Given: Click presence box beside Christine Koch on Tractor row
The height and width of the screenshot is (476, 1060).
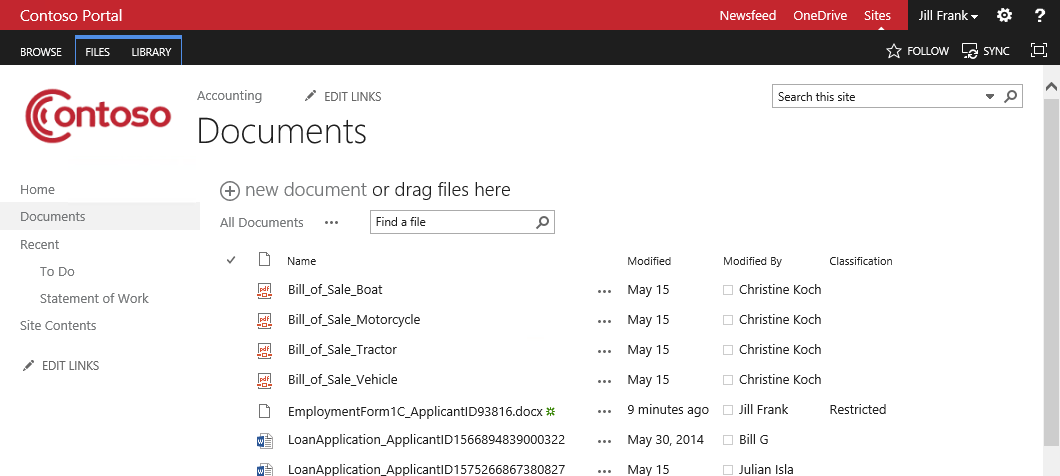Looking at the screenshot, I should (728, 350).
